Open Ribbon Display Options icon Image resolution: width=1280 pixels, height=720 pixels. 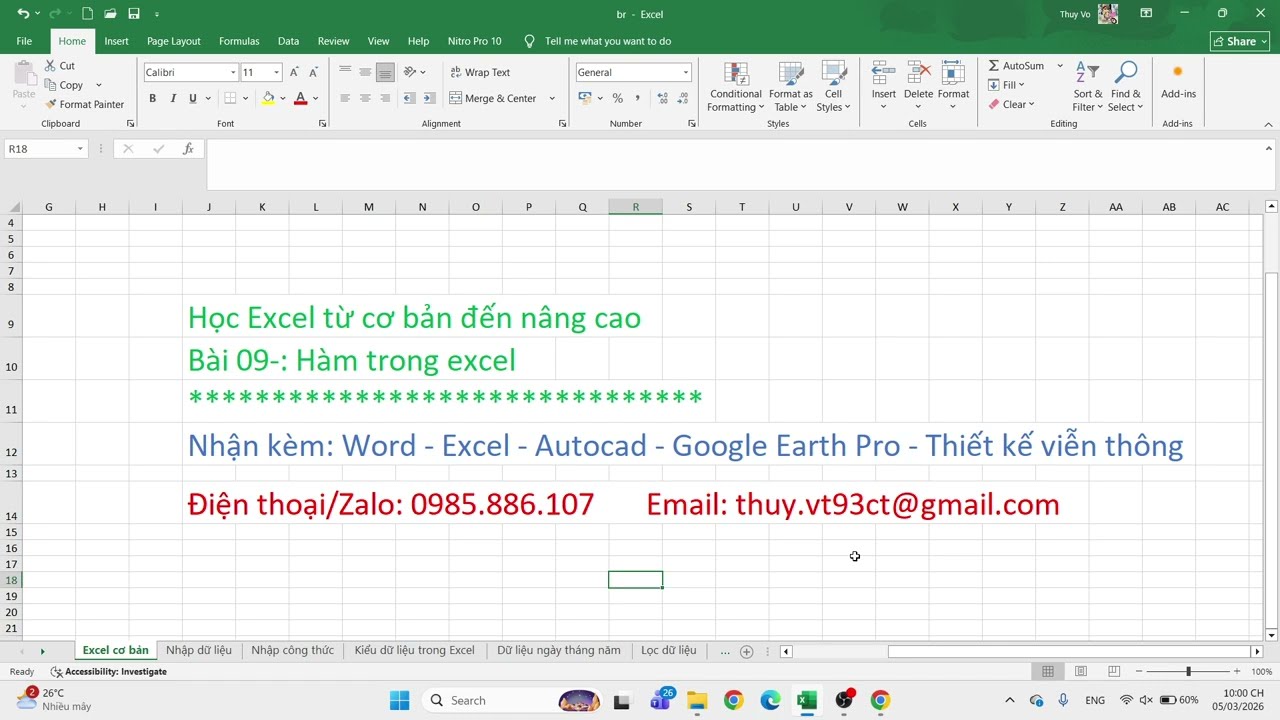tap(1146, 14)
